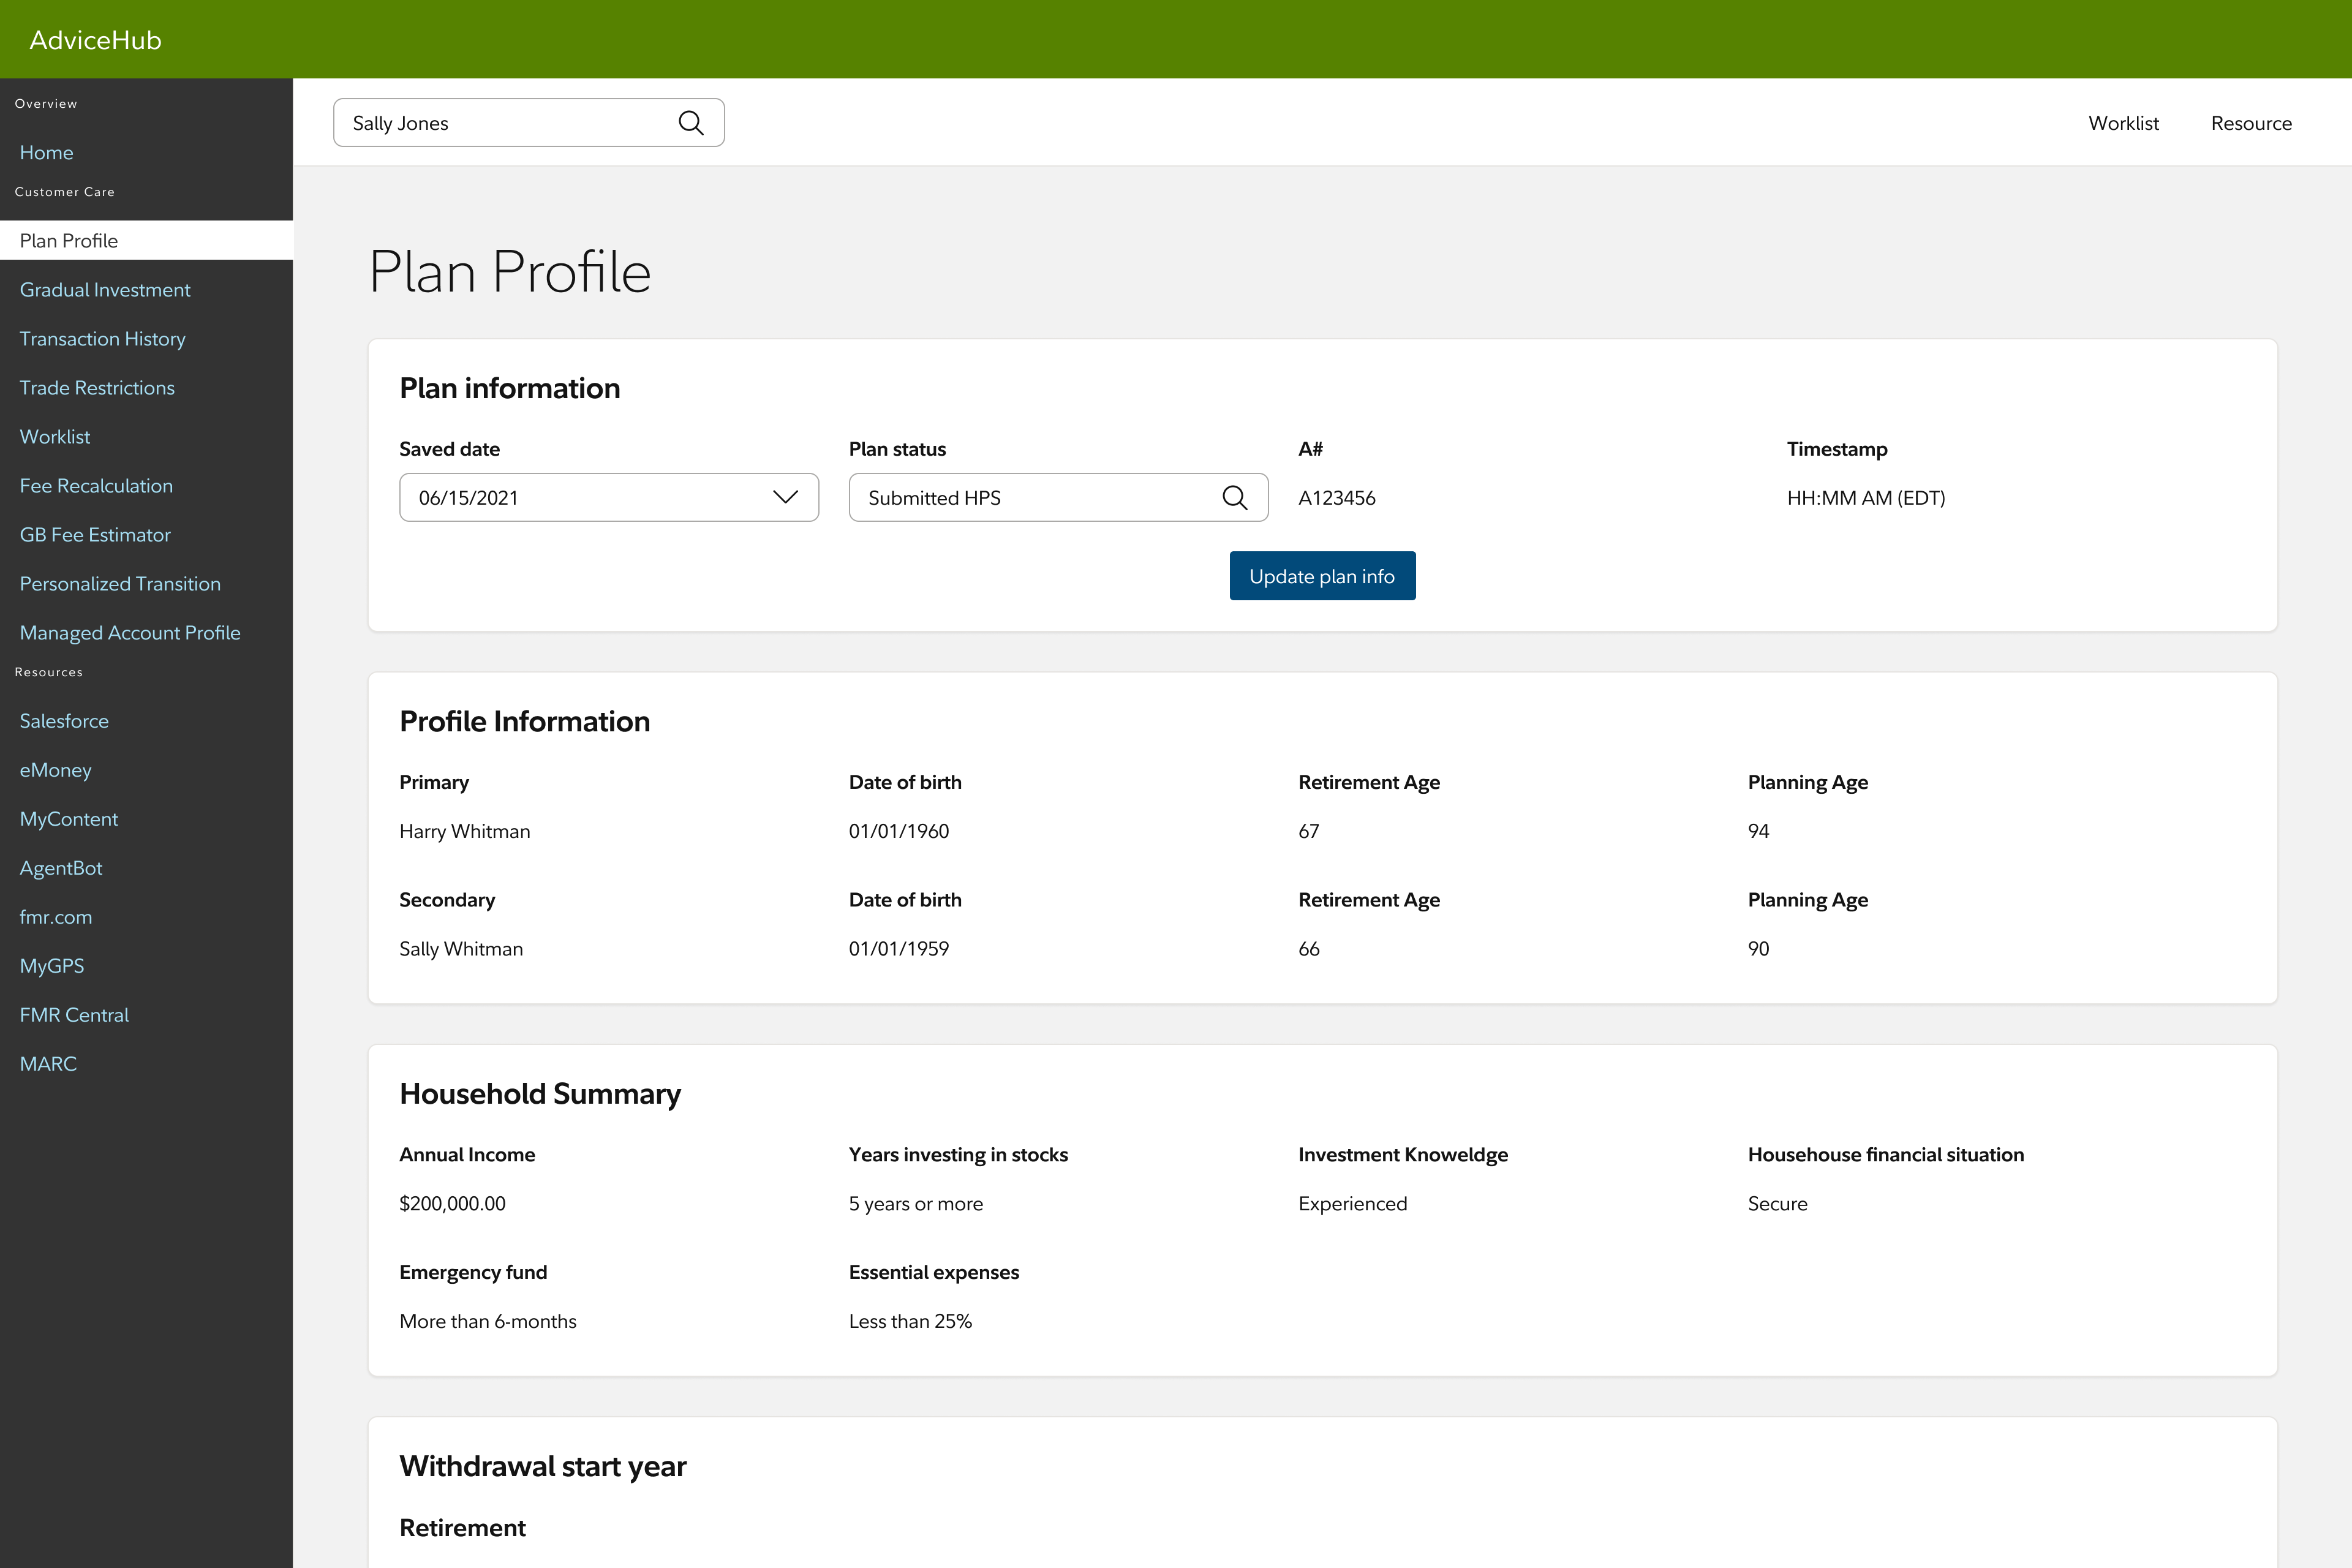Open the FMR Central resource link
The image size is (2352, 1568).
pyautogui.click(x=74, y=1015)
